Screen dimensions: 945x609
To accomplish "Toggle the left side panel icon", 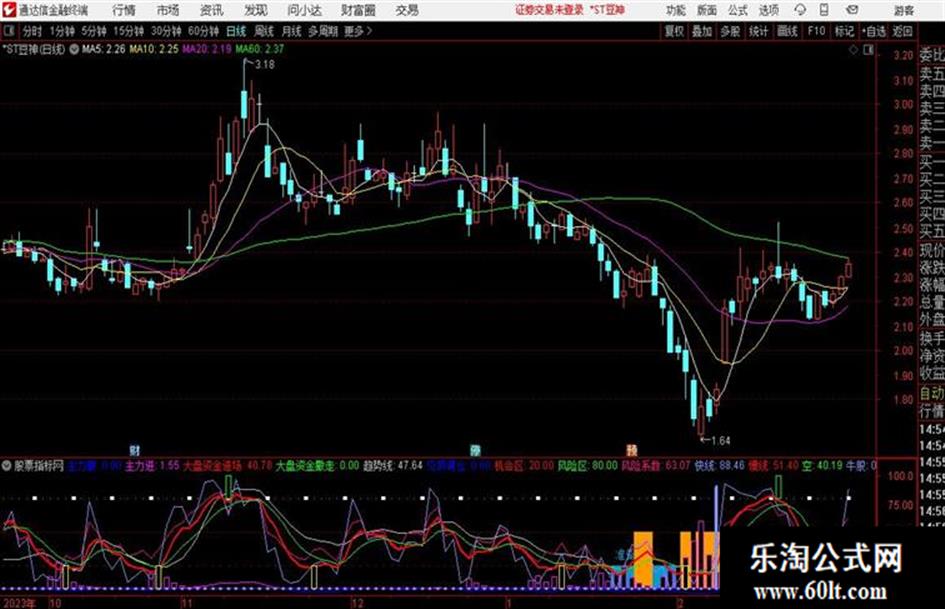I will click(x=8, y=31).
